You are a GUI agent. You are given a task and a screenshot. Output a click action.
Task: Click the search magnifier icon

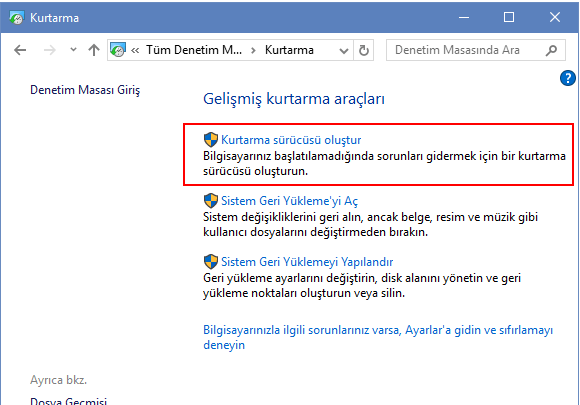tap(551, 50)
